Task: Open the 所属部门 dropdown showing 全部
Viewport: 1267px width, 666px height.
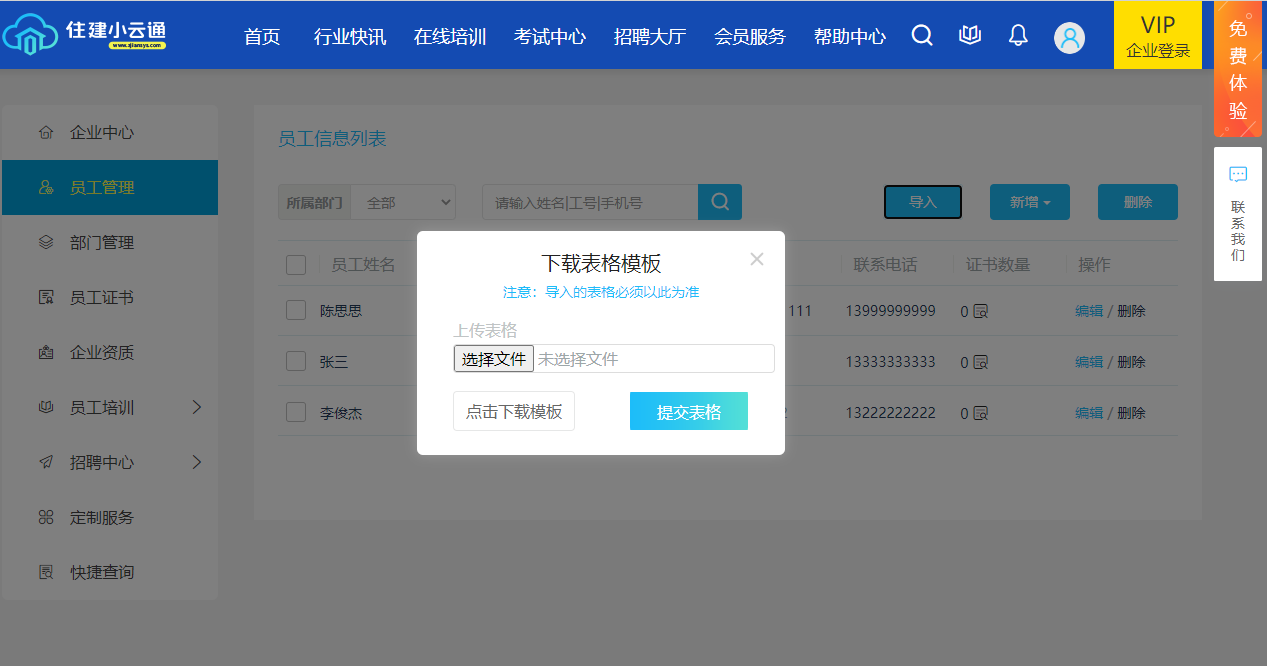Action: coord(403,202)
